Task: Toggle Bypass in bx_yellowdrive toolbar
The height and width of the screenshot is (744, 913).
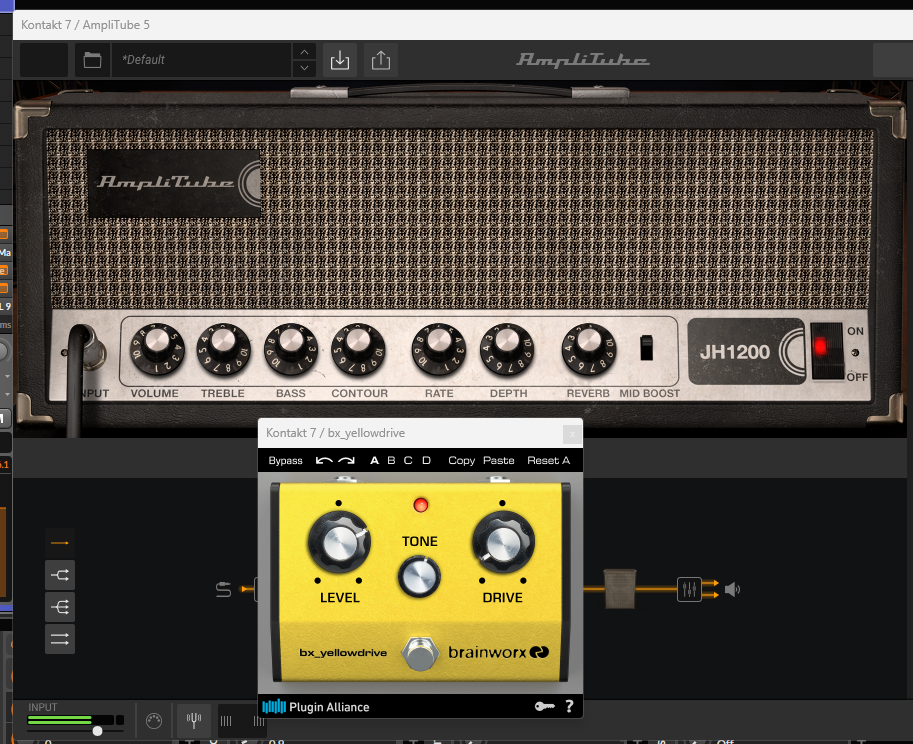Action: click(285, 460)
